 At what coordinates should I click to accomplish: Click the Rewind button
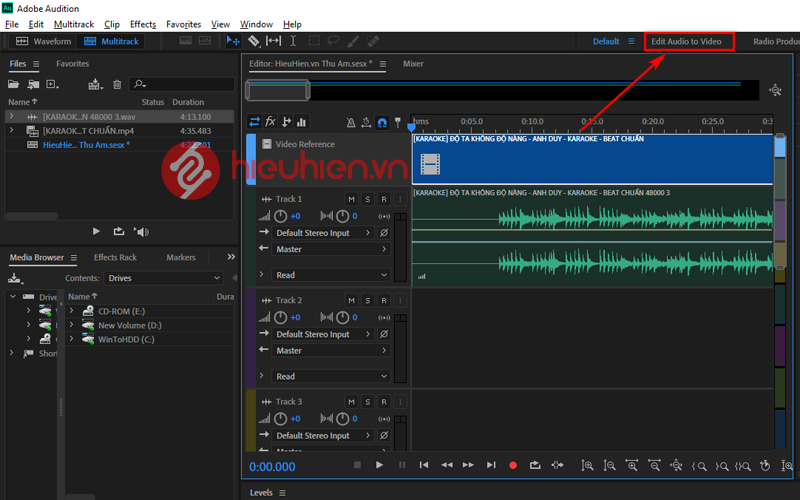point(446,465)
